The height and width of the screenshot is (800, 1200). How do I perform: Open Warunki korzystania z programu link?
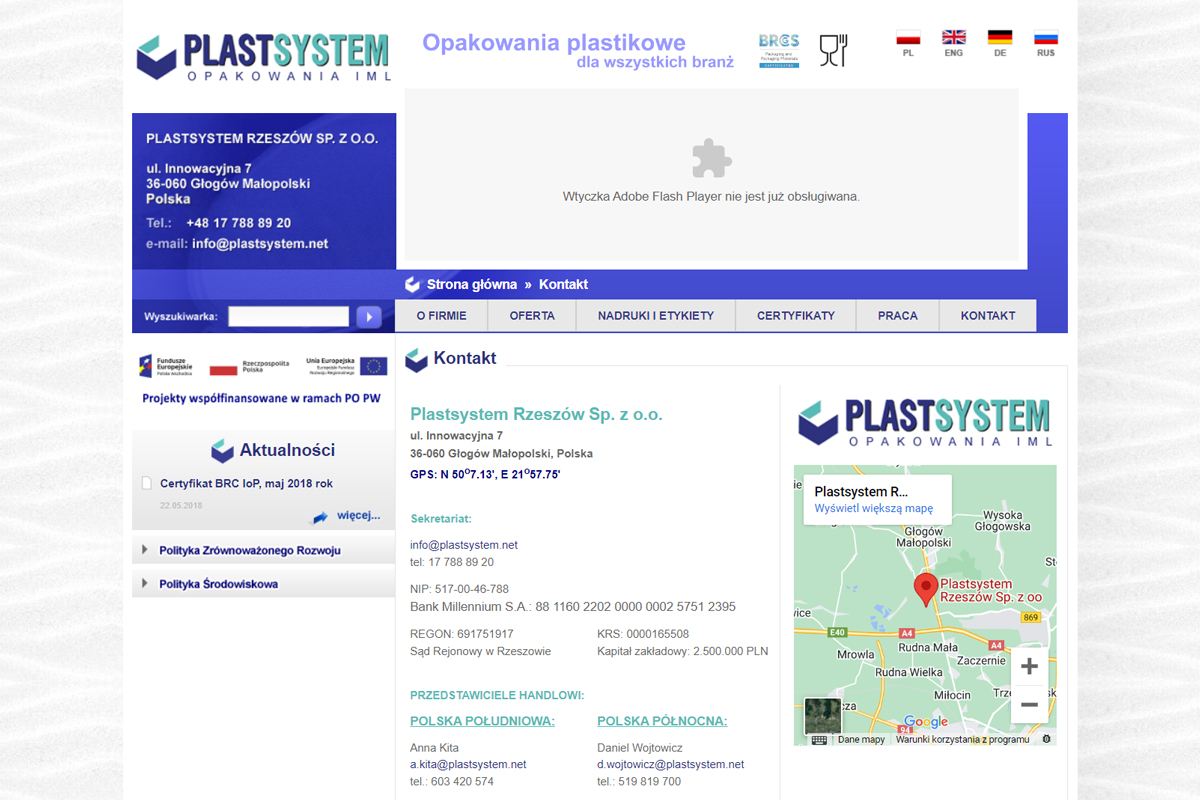point(962,740)
